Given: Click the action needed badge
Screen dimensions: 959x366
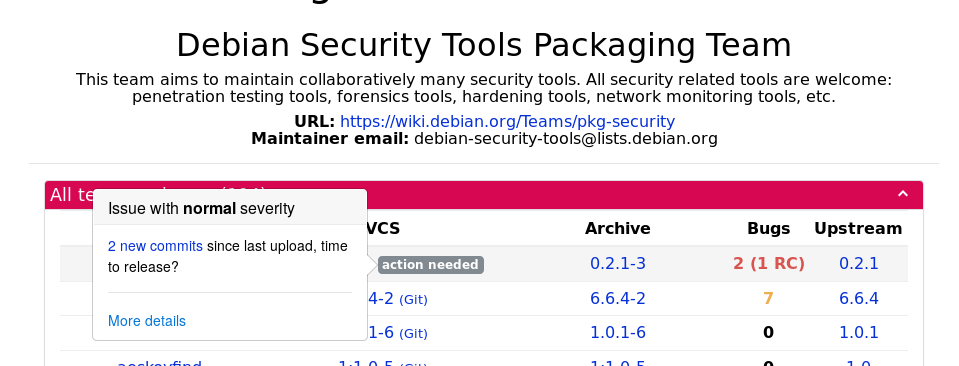Looking at the screenshot, I should (x=431, y=265).
